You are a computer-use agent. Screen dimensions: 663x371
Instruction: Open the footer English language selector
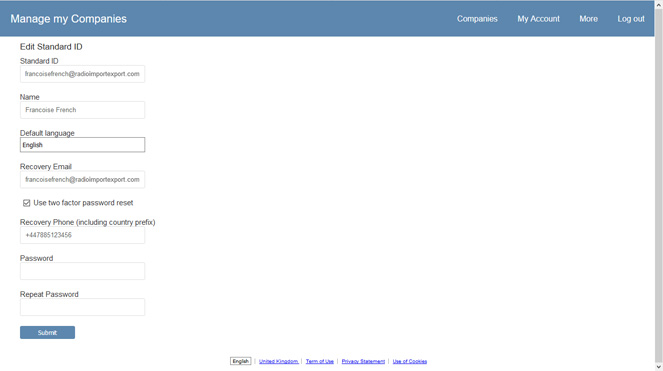[x=241, y=361]
